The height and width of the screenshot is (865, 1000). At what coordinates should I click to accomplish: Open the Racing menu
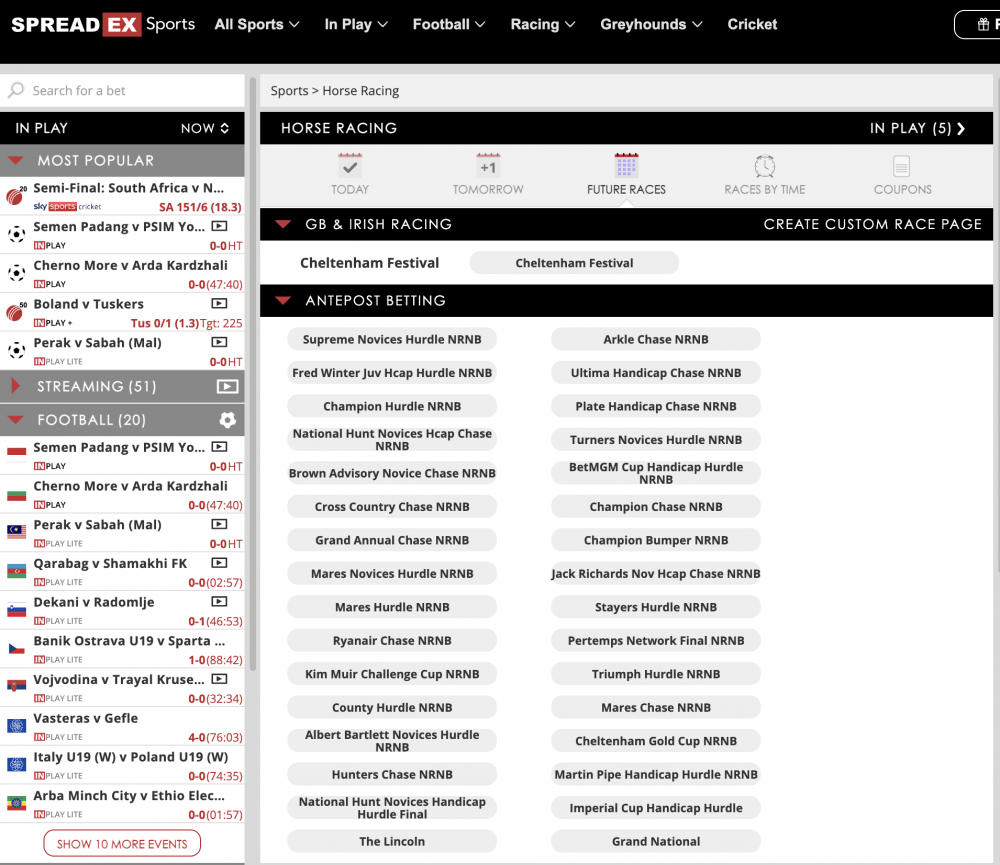[542, 24]
